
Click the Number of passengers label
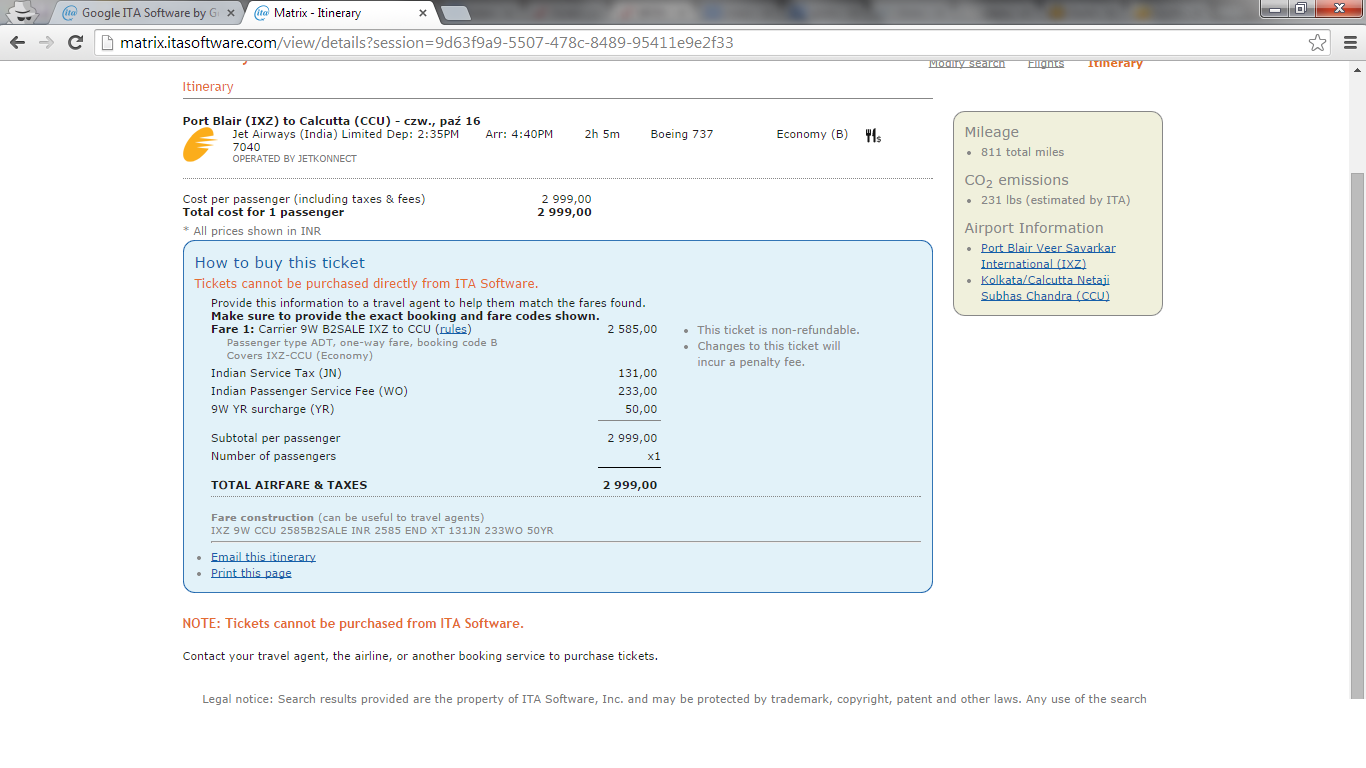tap(274, 456)
